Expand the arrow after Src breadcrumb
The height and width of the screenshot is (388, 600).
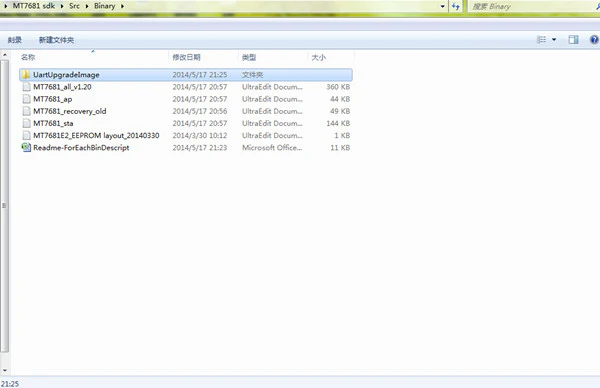tap(87, 6)
